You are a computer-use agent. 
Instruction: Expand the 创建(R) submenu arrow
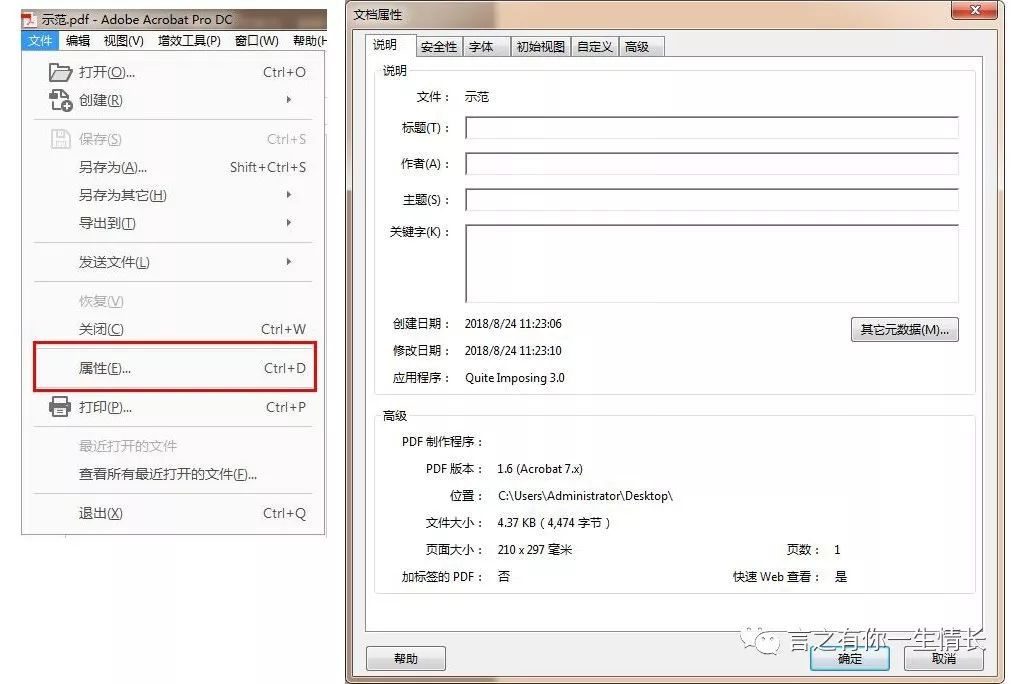point(289,100)
